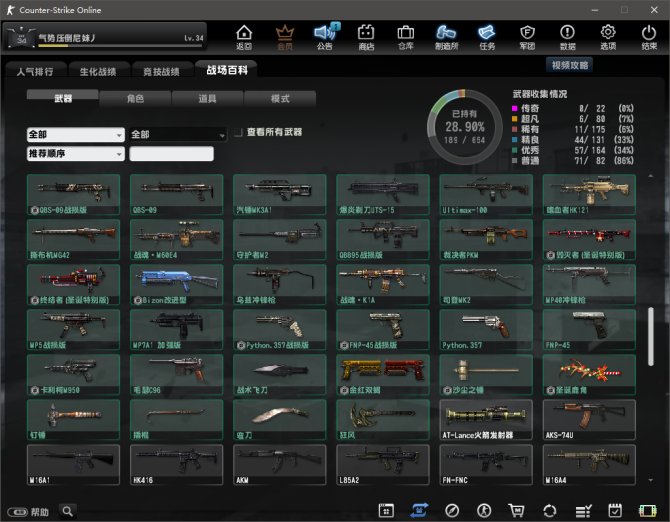Select the 角色 sub-tab
Image resolution: width=670 pixels, height=522 pixels.
(135, 98)
